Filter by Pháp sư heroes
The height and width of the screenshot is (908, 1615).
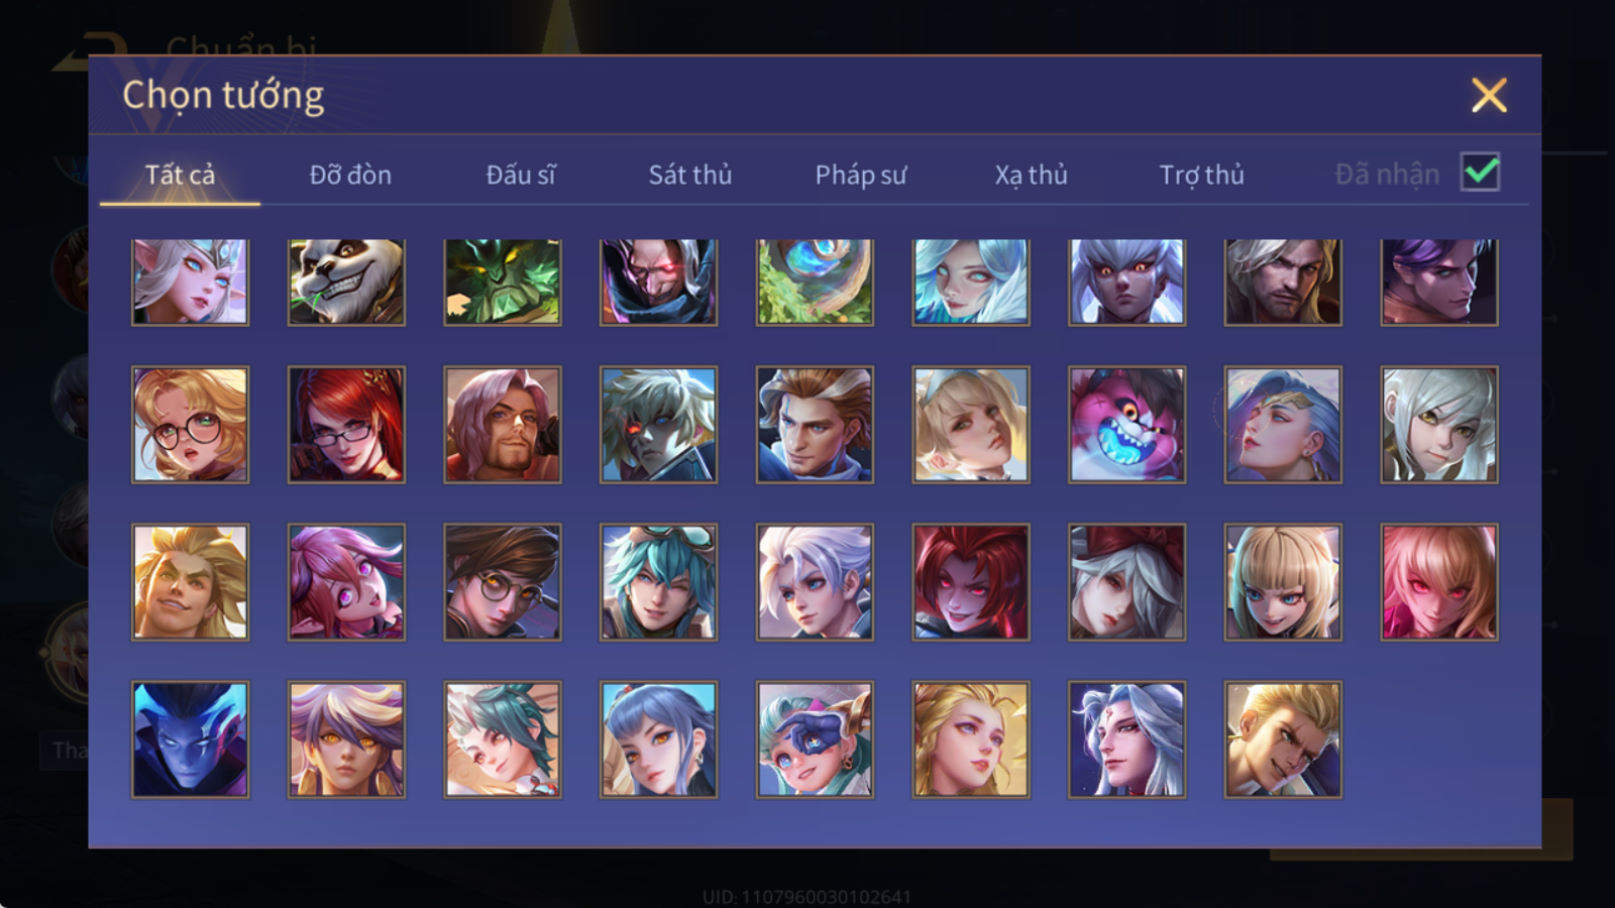click(860, 175)
